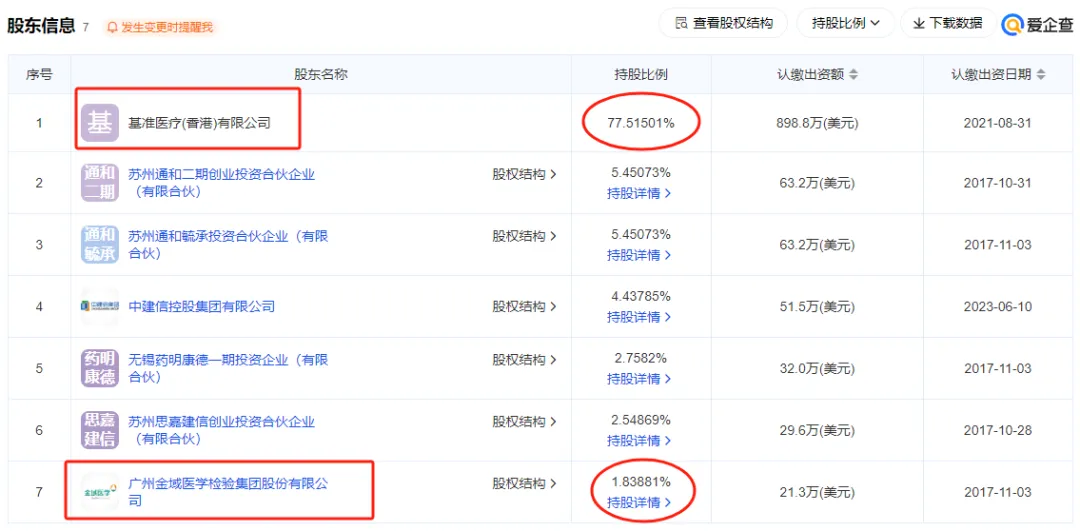Open 持股详情 in 苏州通和二期 row
This screenshot has width=1080, height=531.
click(x=639, y=194)
